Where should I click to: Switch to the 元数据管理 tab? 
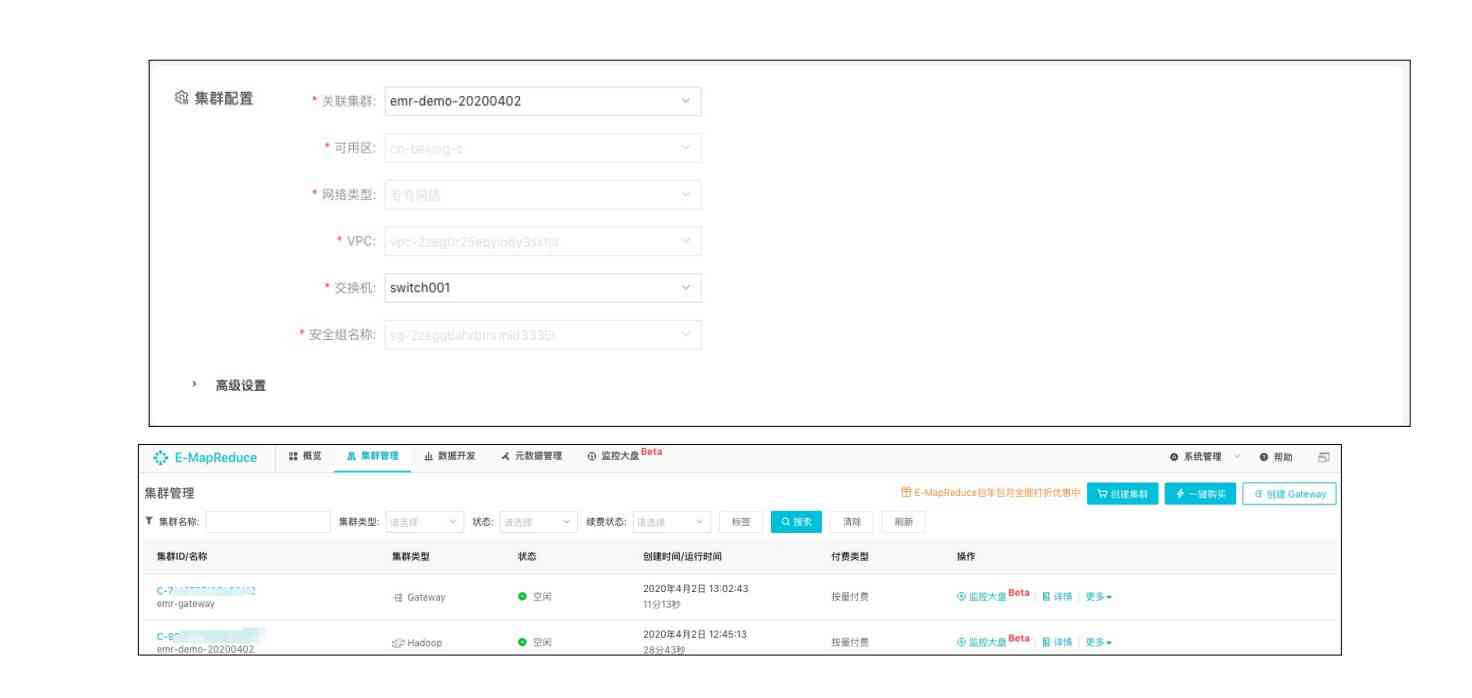tap(531, 457)
